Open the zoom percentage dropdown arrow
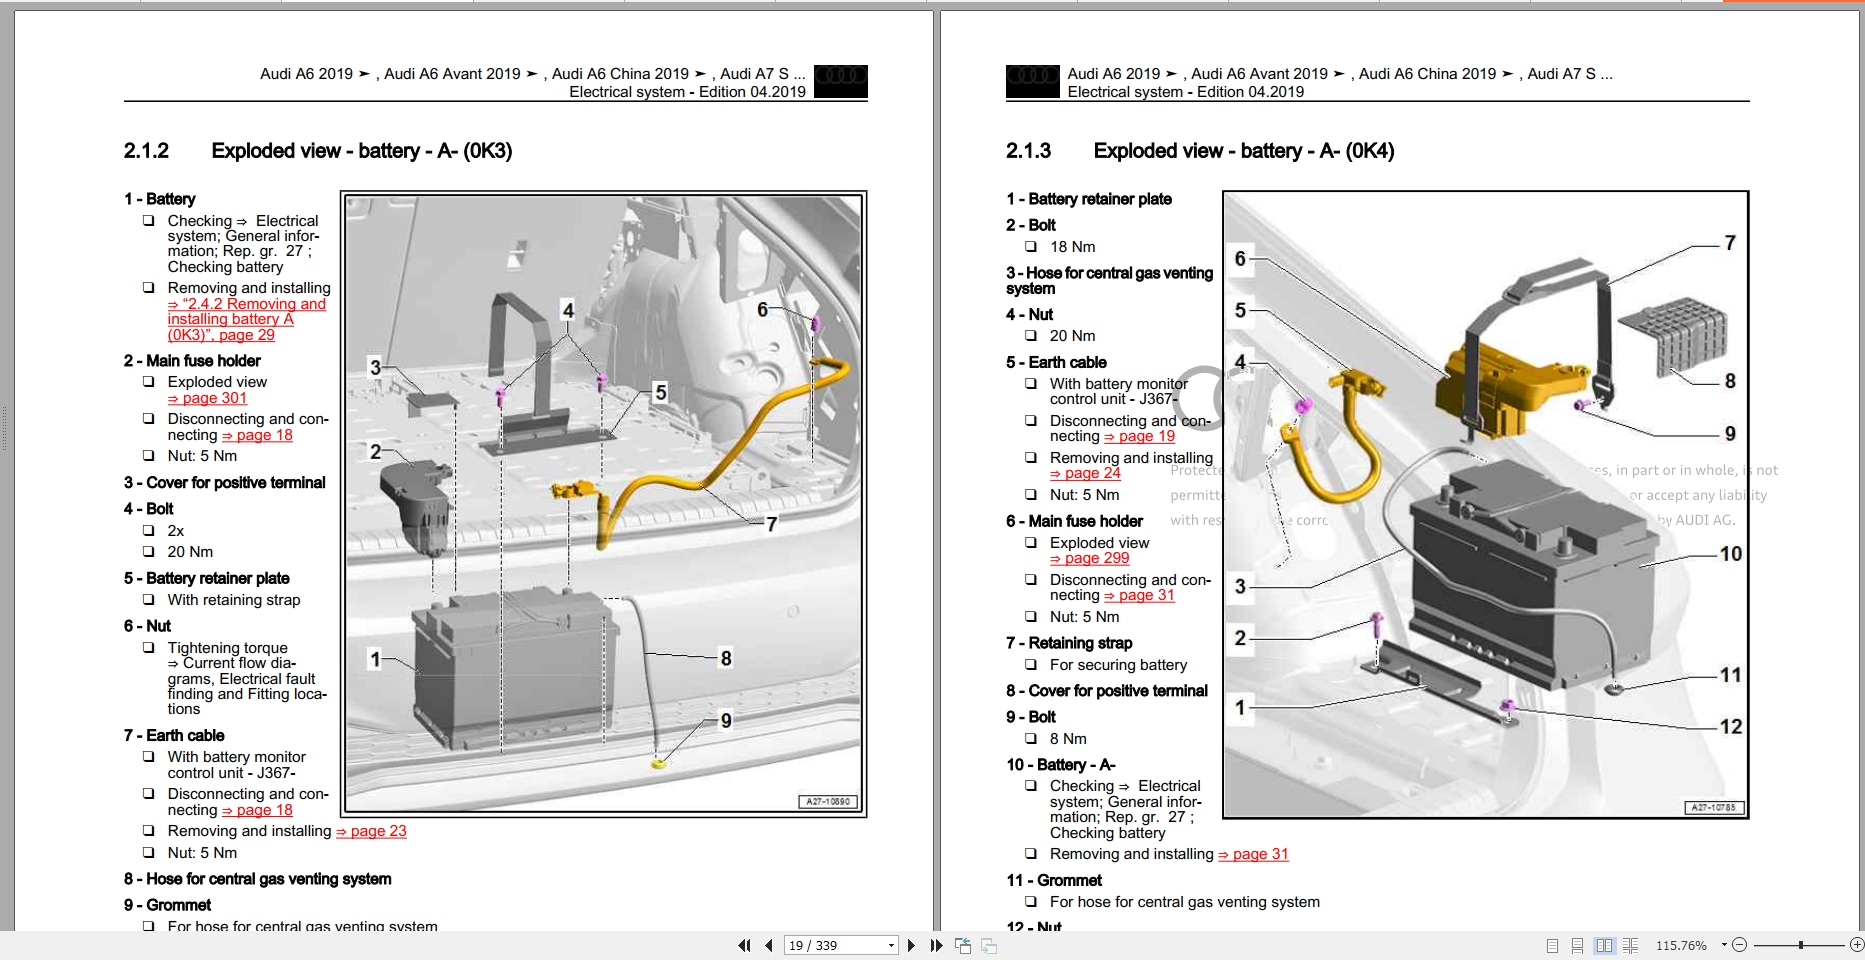This screenshot has width=1865, height=960. click(1724, 945)
